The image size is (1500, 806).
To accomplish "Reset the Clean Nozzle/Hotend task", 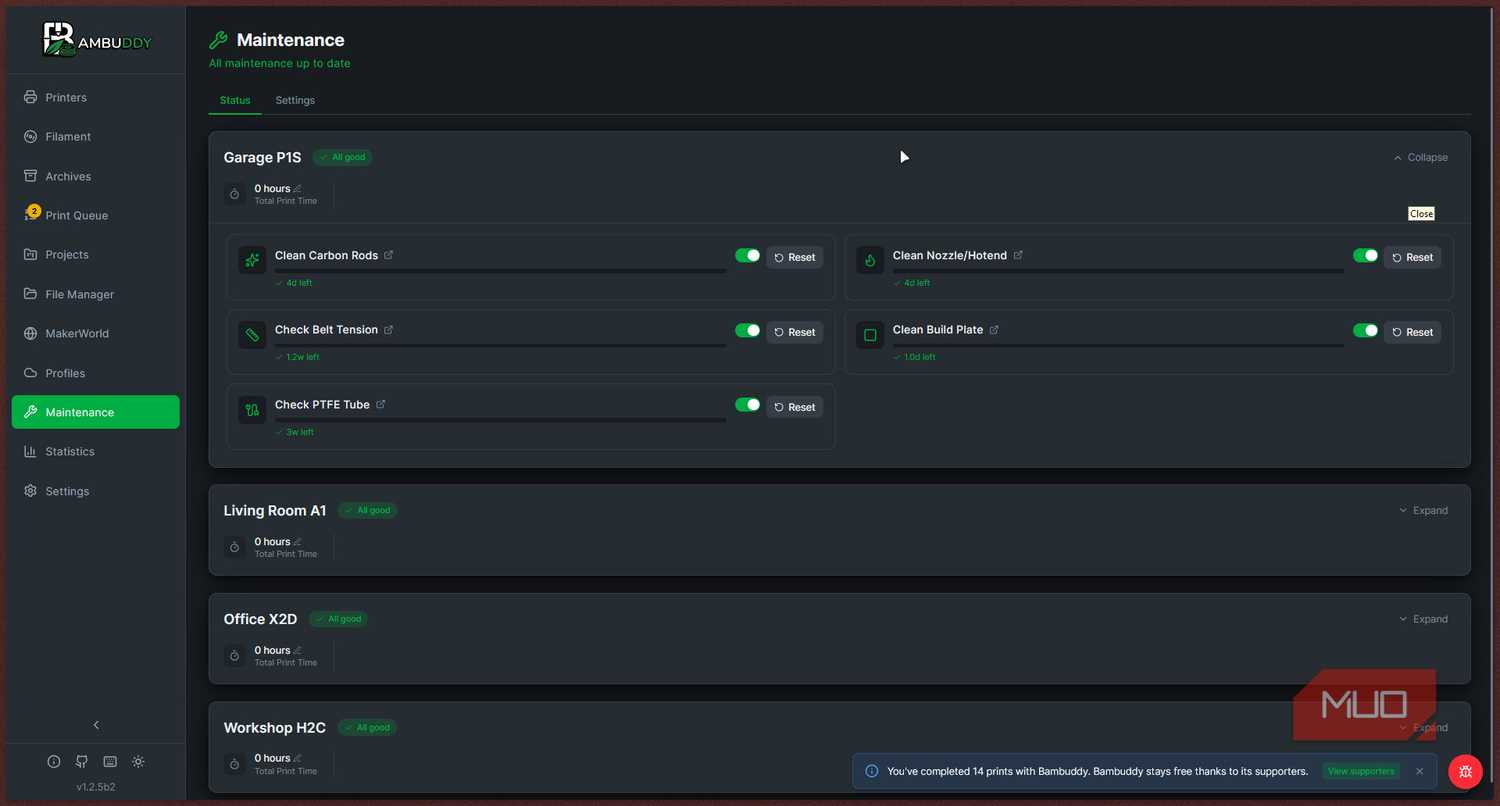I will click(x=1413, y=258).
